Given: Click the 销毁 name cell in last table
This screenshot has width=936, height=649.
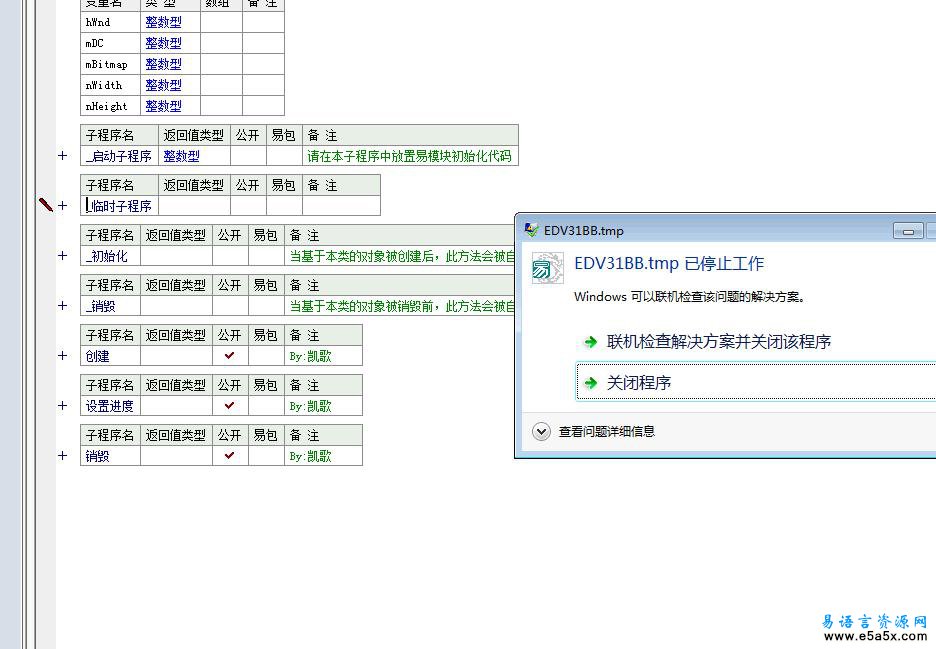Looking at the screenshot, I should tap(110, 456).
